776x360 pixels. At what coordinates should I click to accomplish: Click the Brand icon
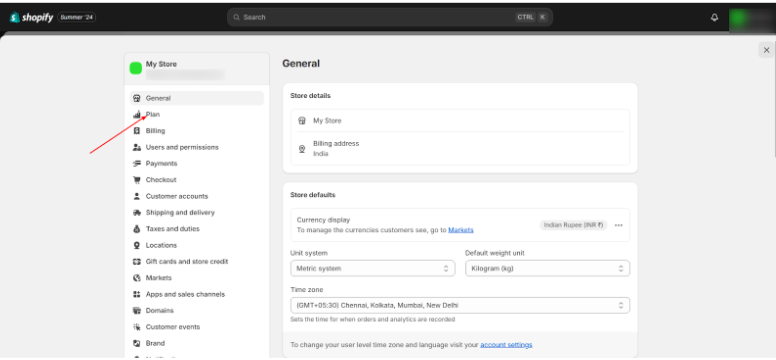click(x=137, y=343)
